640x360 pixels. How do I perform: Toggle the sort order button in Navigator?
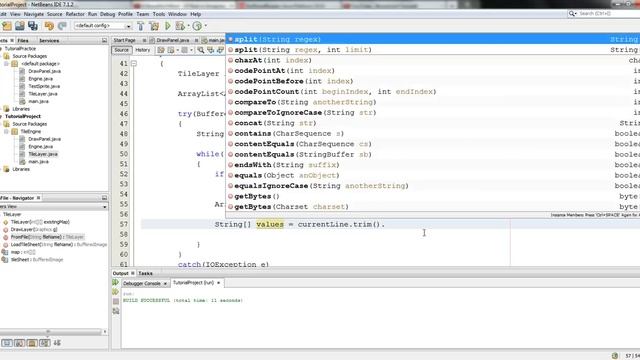pyautogui.click(x=57, y=343)
